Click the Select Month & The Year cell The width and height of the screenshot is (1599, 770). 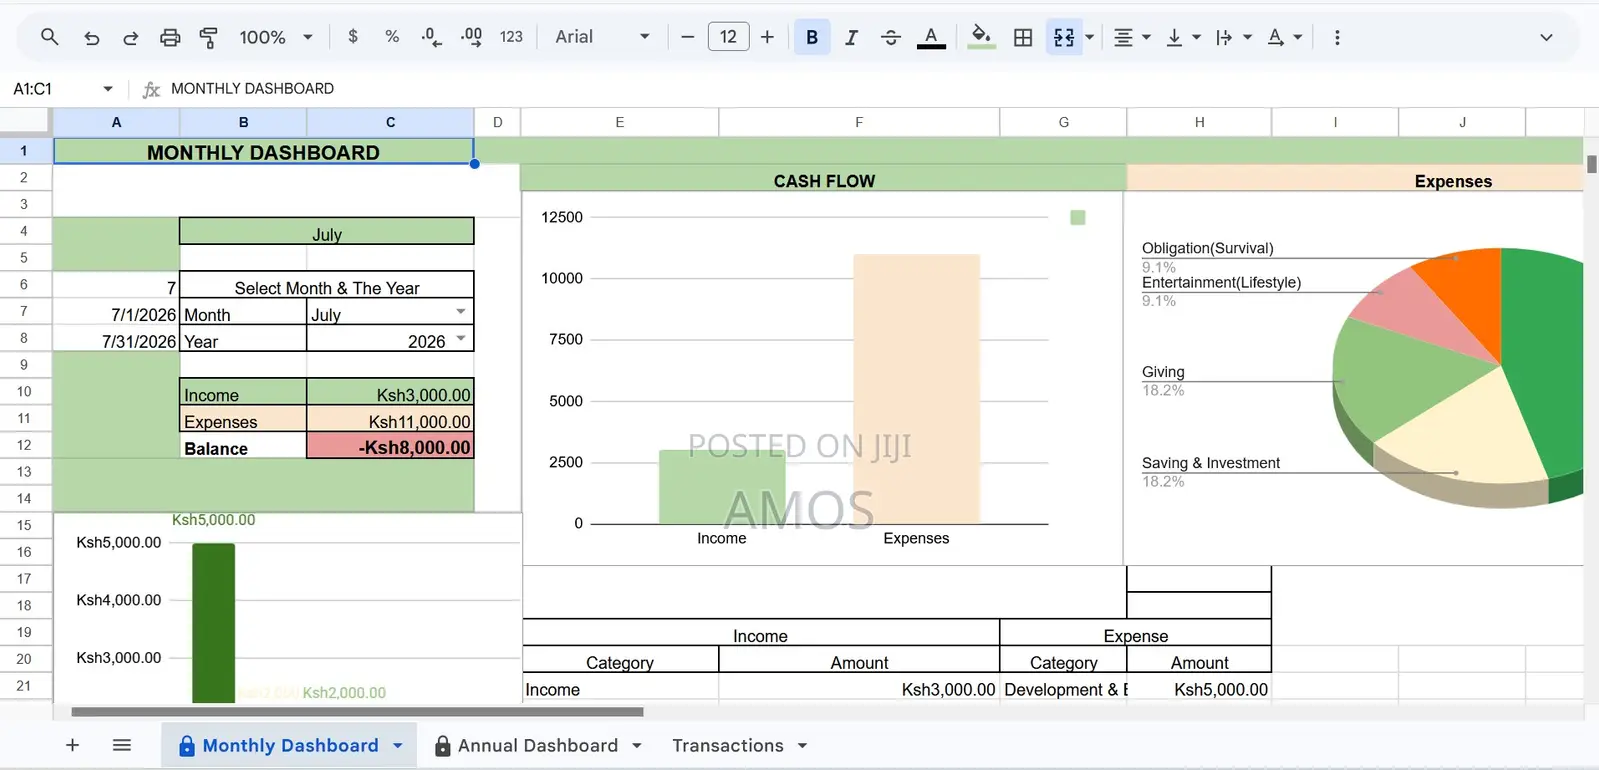[326, 285]
